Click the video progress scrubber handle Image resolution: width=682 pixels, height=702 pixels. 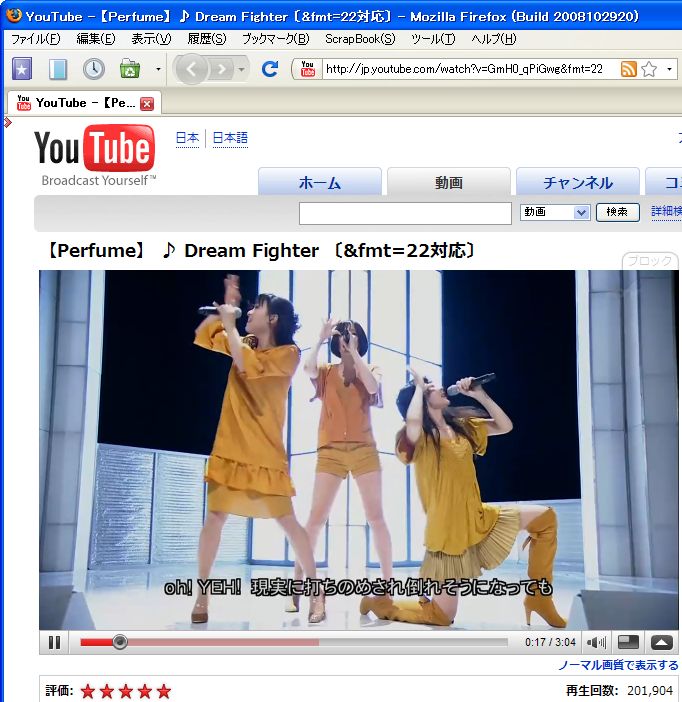119,642
